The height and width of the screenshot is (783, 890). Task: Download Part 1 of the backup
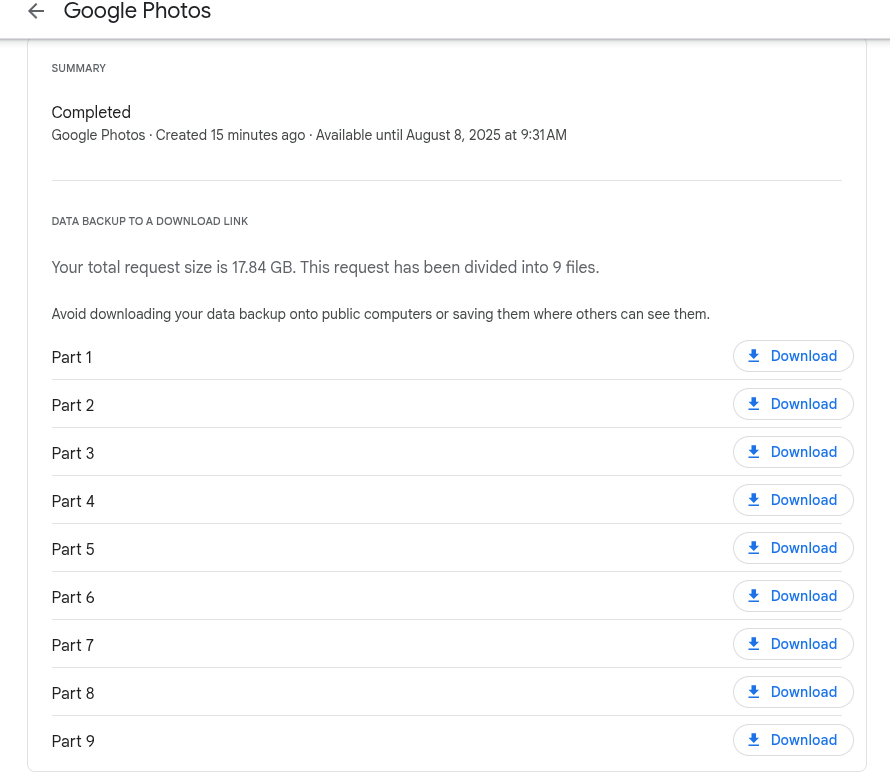point(793,356)
